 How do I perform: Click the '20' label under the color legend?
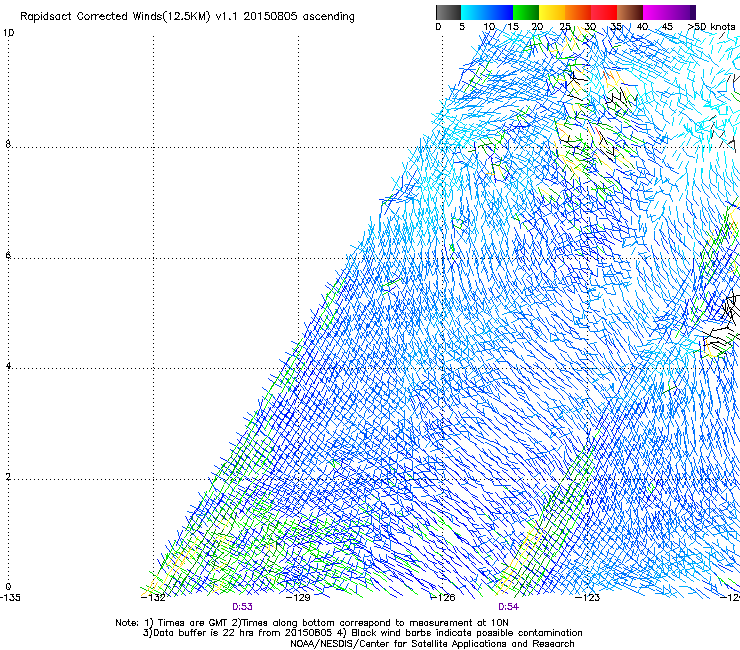537,27
